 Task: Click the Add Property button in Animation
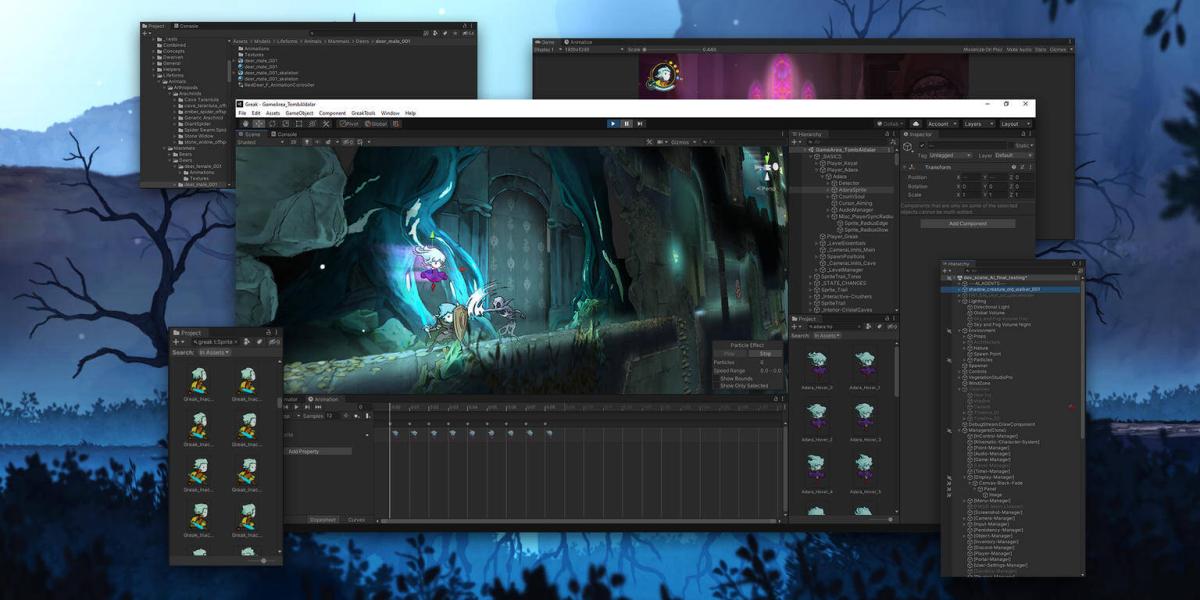tap(319, 451)
